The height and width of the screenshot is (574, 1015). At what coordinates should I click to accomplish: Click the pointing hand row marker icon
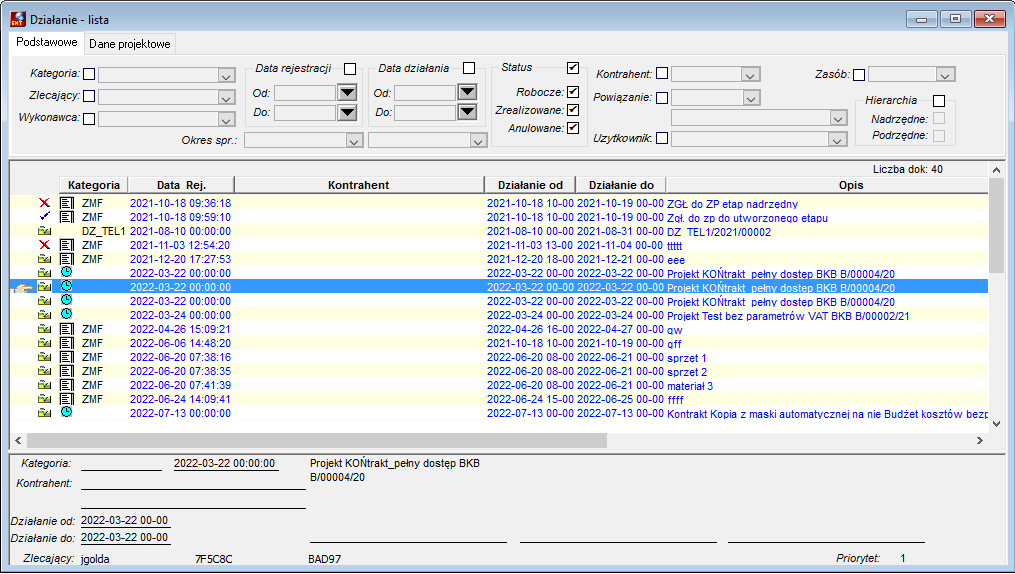coord(23,288)
